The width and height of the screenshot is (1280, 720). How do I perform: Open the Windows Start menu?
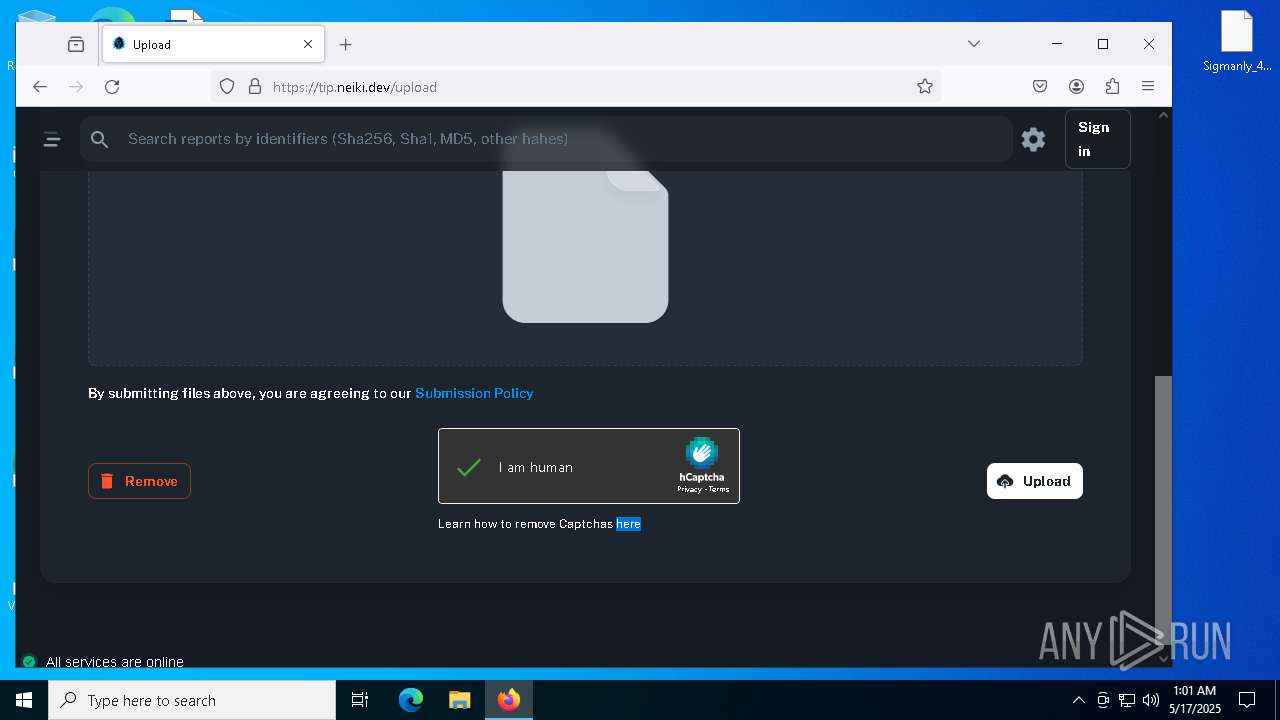point(24,700)
